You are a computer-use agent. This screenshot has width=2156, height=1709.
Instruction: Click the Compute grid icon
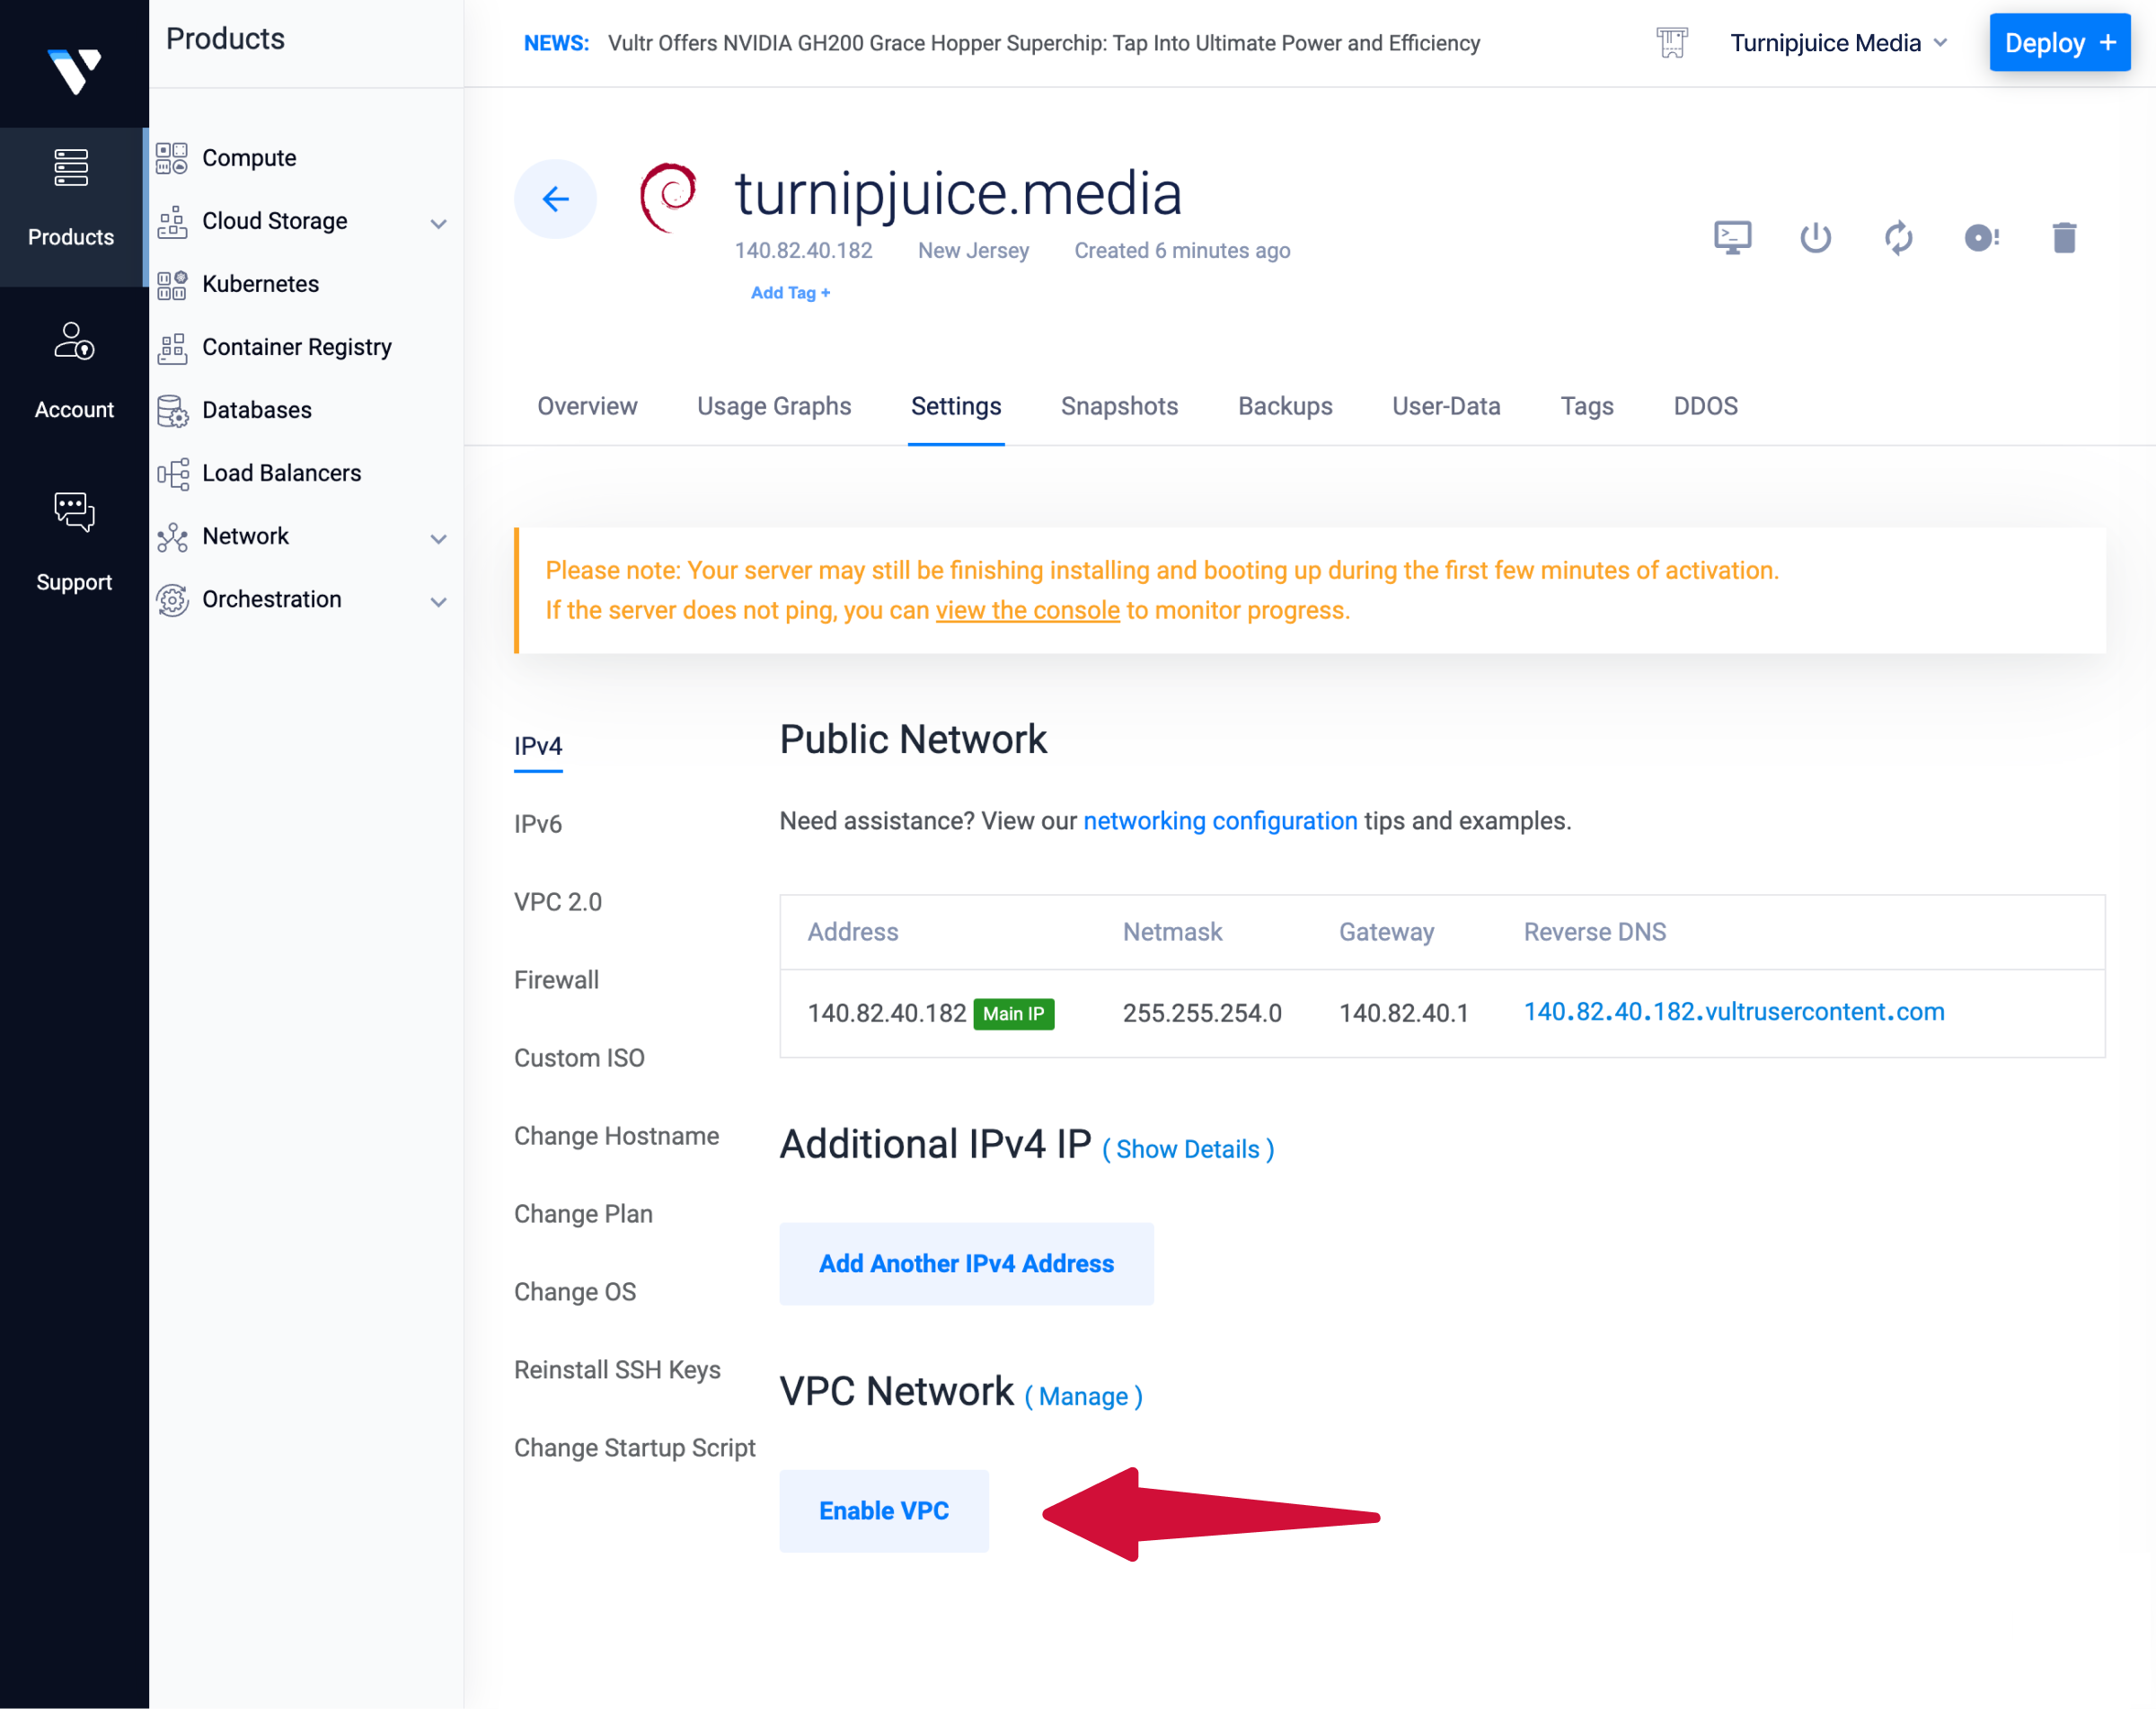click(172, 158)
